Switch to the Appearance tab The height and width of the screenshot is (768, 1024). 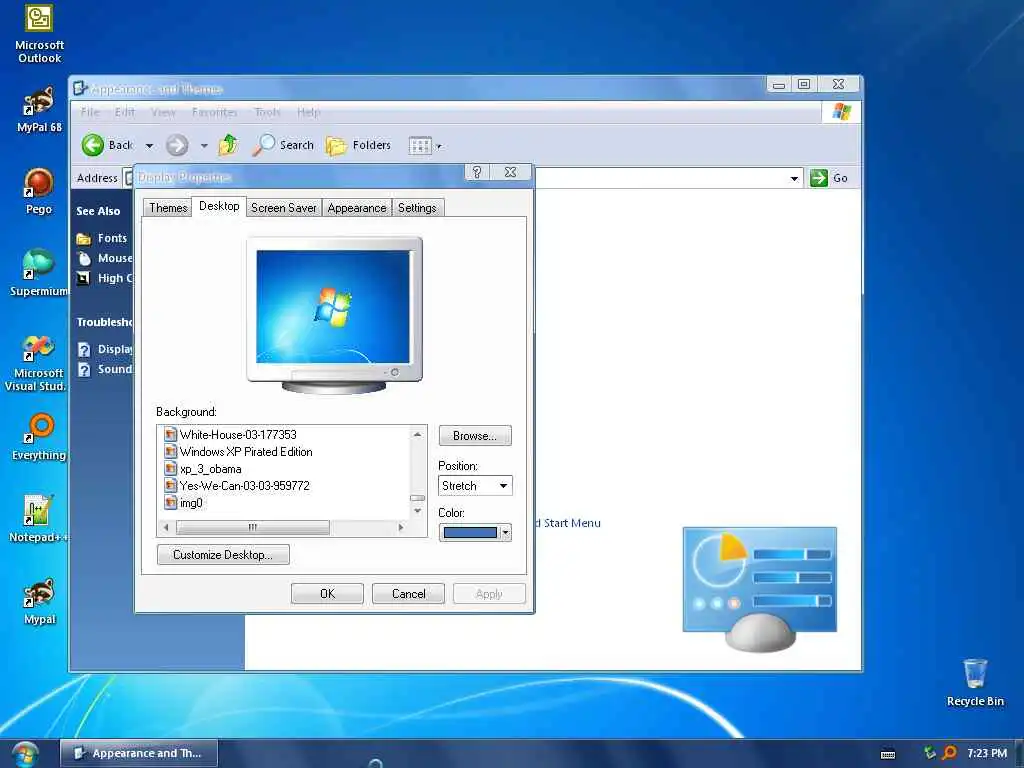coord(357,208)
